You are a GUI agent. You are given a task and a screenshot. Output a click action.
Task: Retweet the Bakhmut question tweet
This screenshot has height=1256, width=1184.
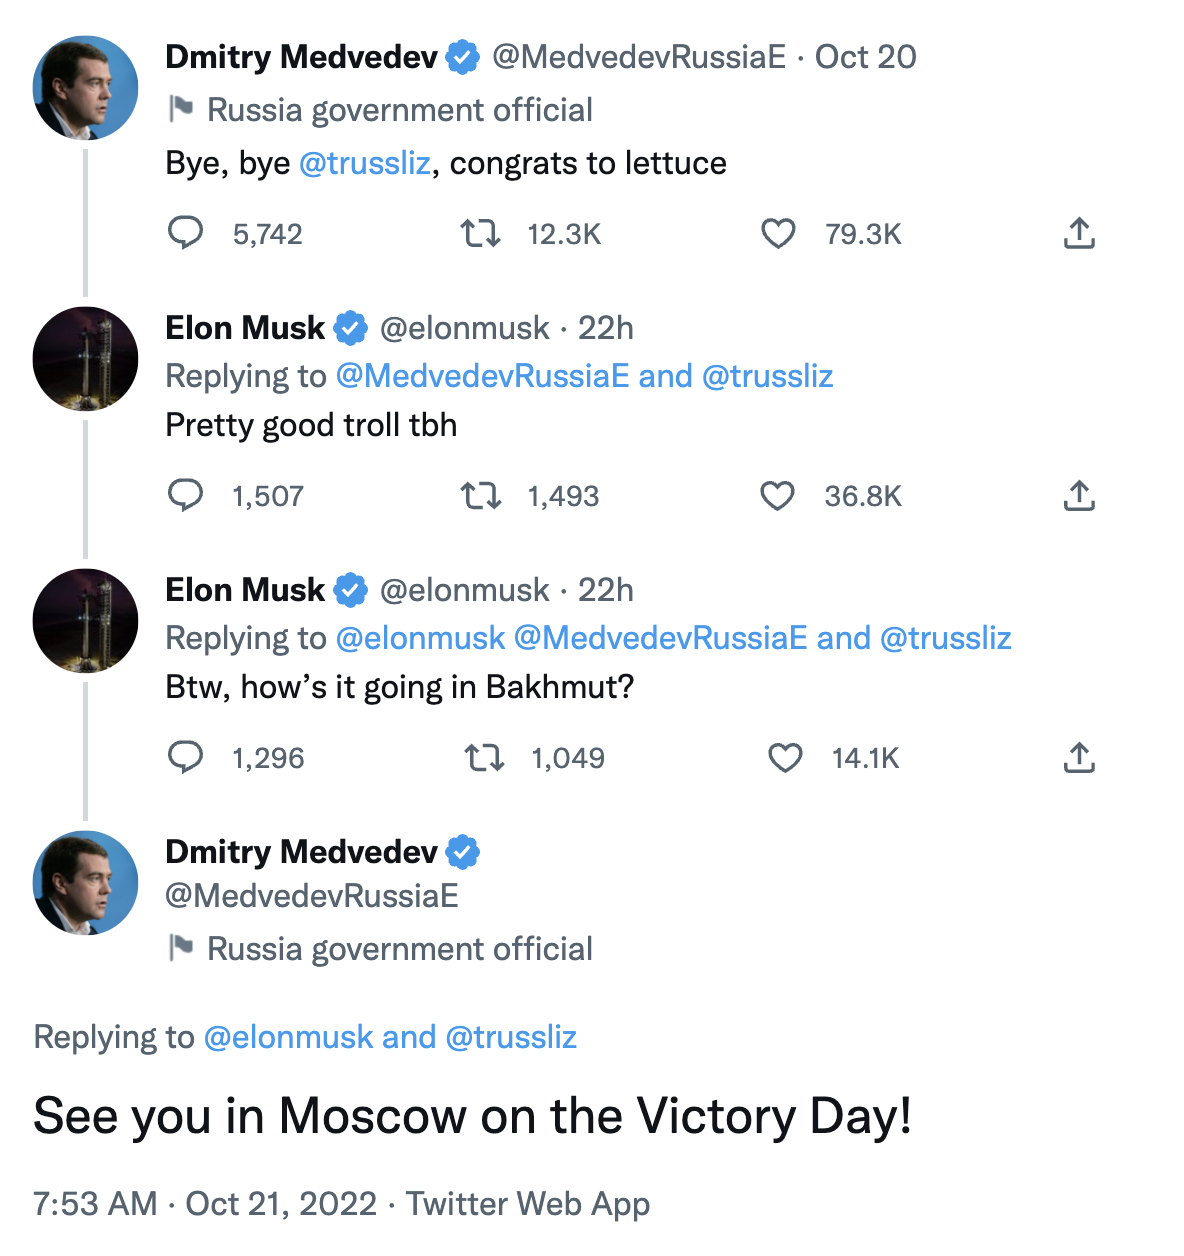[x=484, y=758]
